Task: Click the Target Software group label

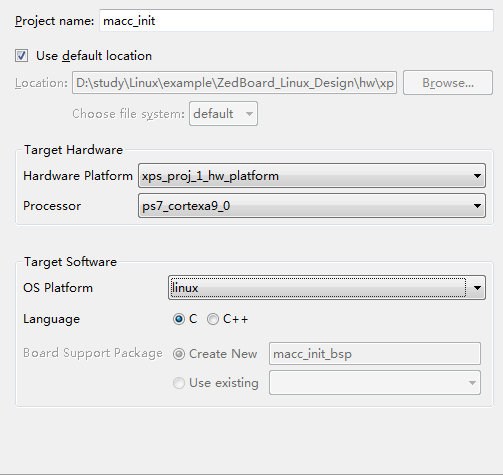Action: [x=70, y=262]
